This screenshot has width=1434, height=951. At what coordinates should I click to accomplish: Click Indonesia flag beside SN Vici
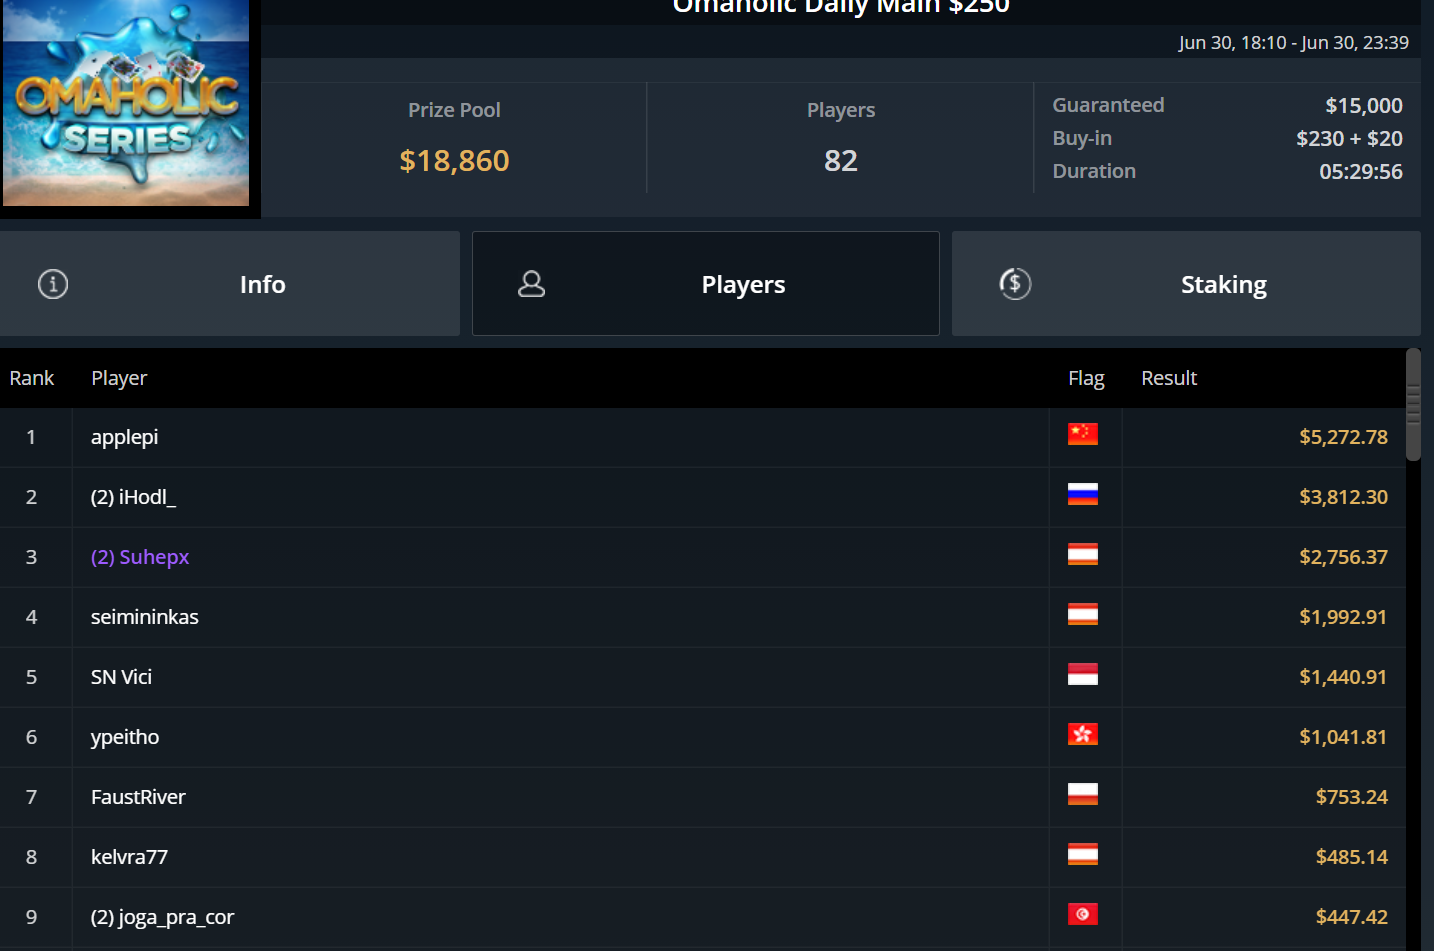(x=1083, y=674)
